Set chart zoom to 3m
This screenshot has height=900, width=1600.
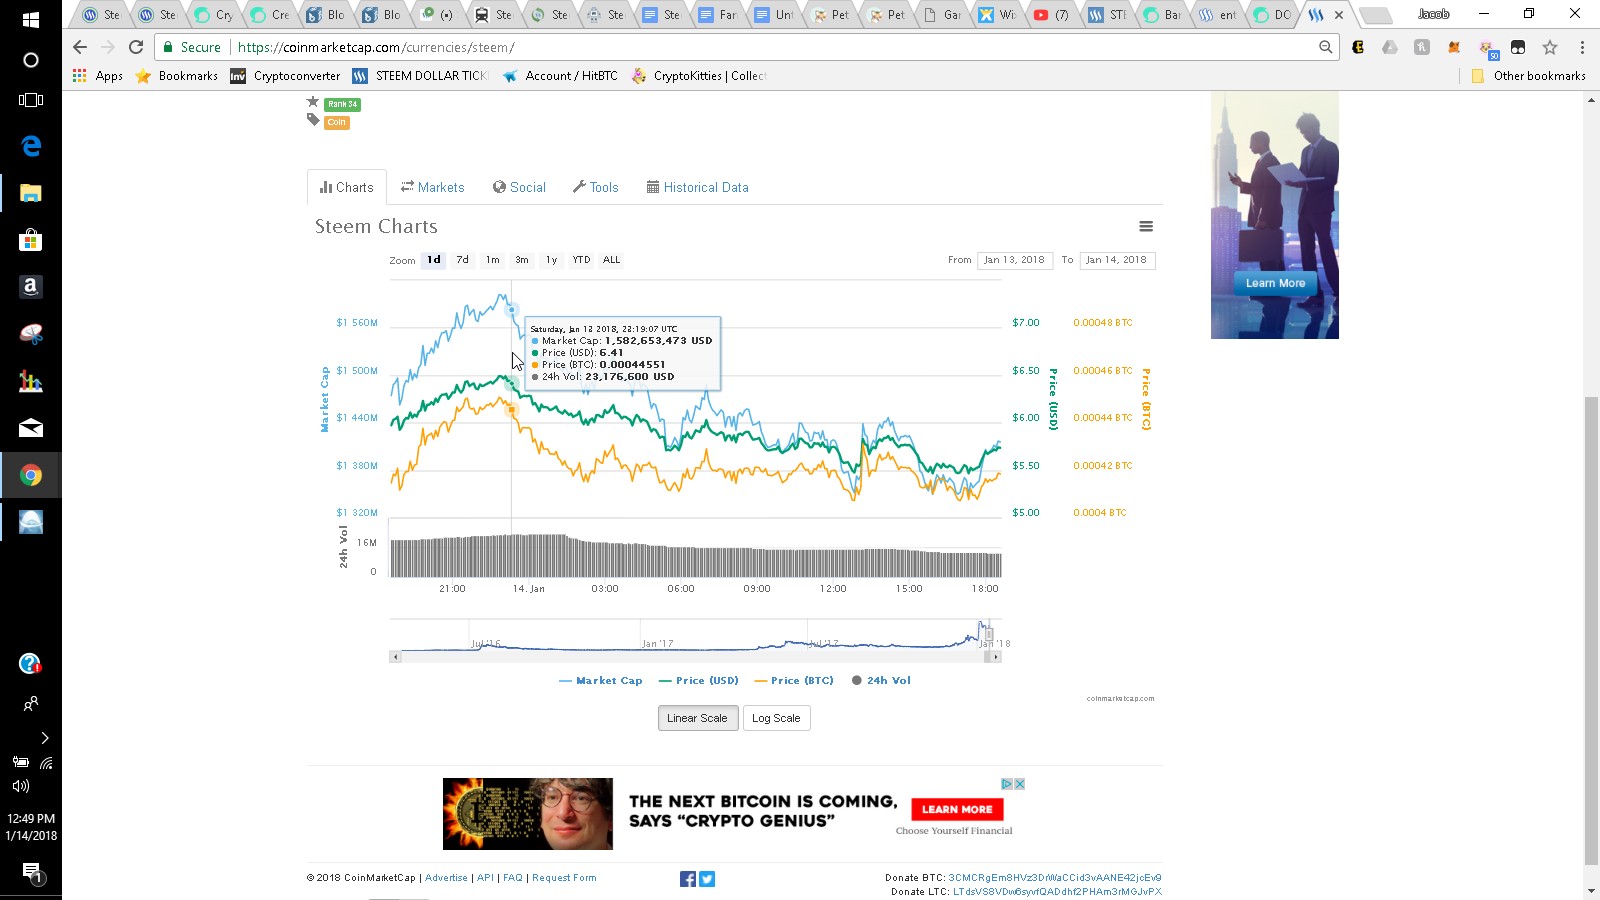coord(522,260)
